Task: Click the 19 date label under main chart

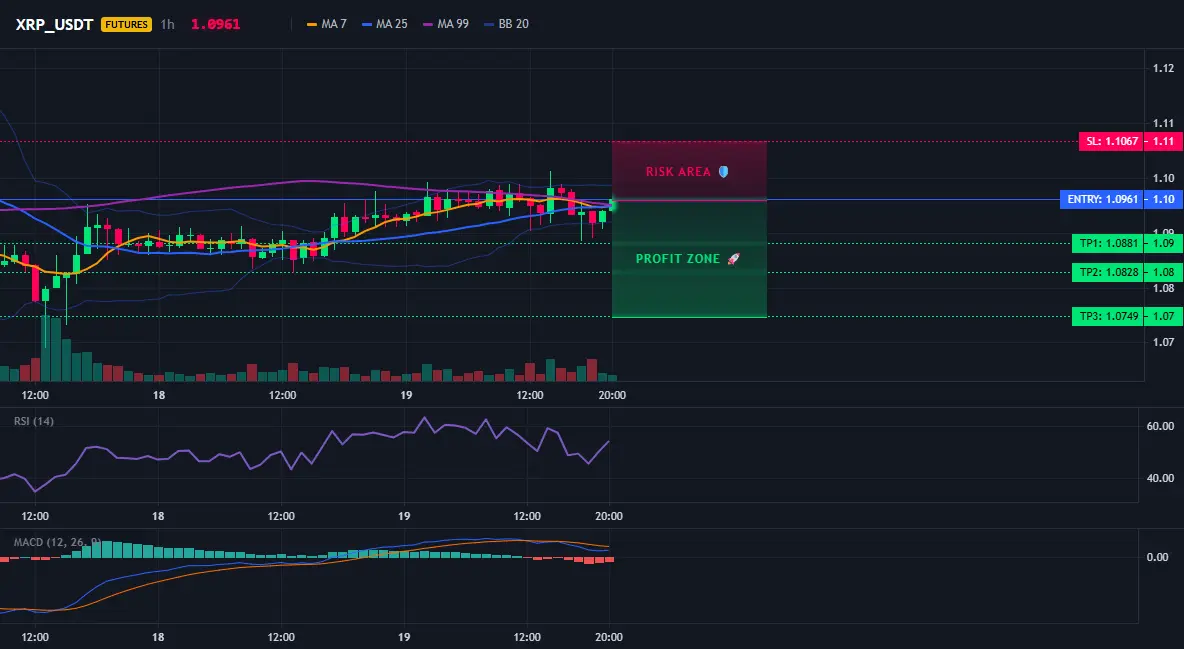Action: point(406,395)
